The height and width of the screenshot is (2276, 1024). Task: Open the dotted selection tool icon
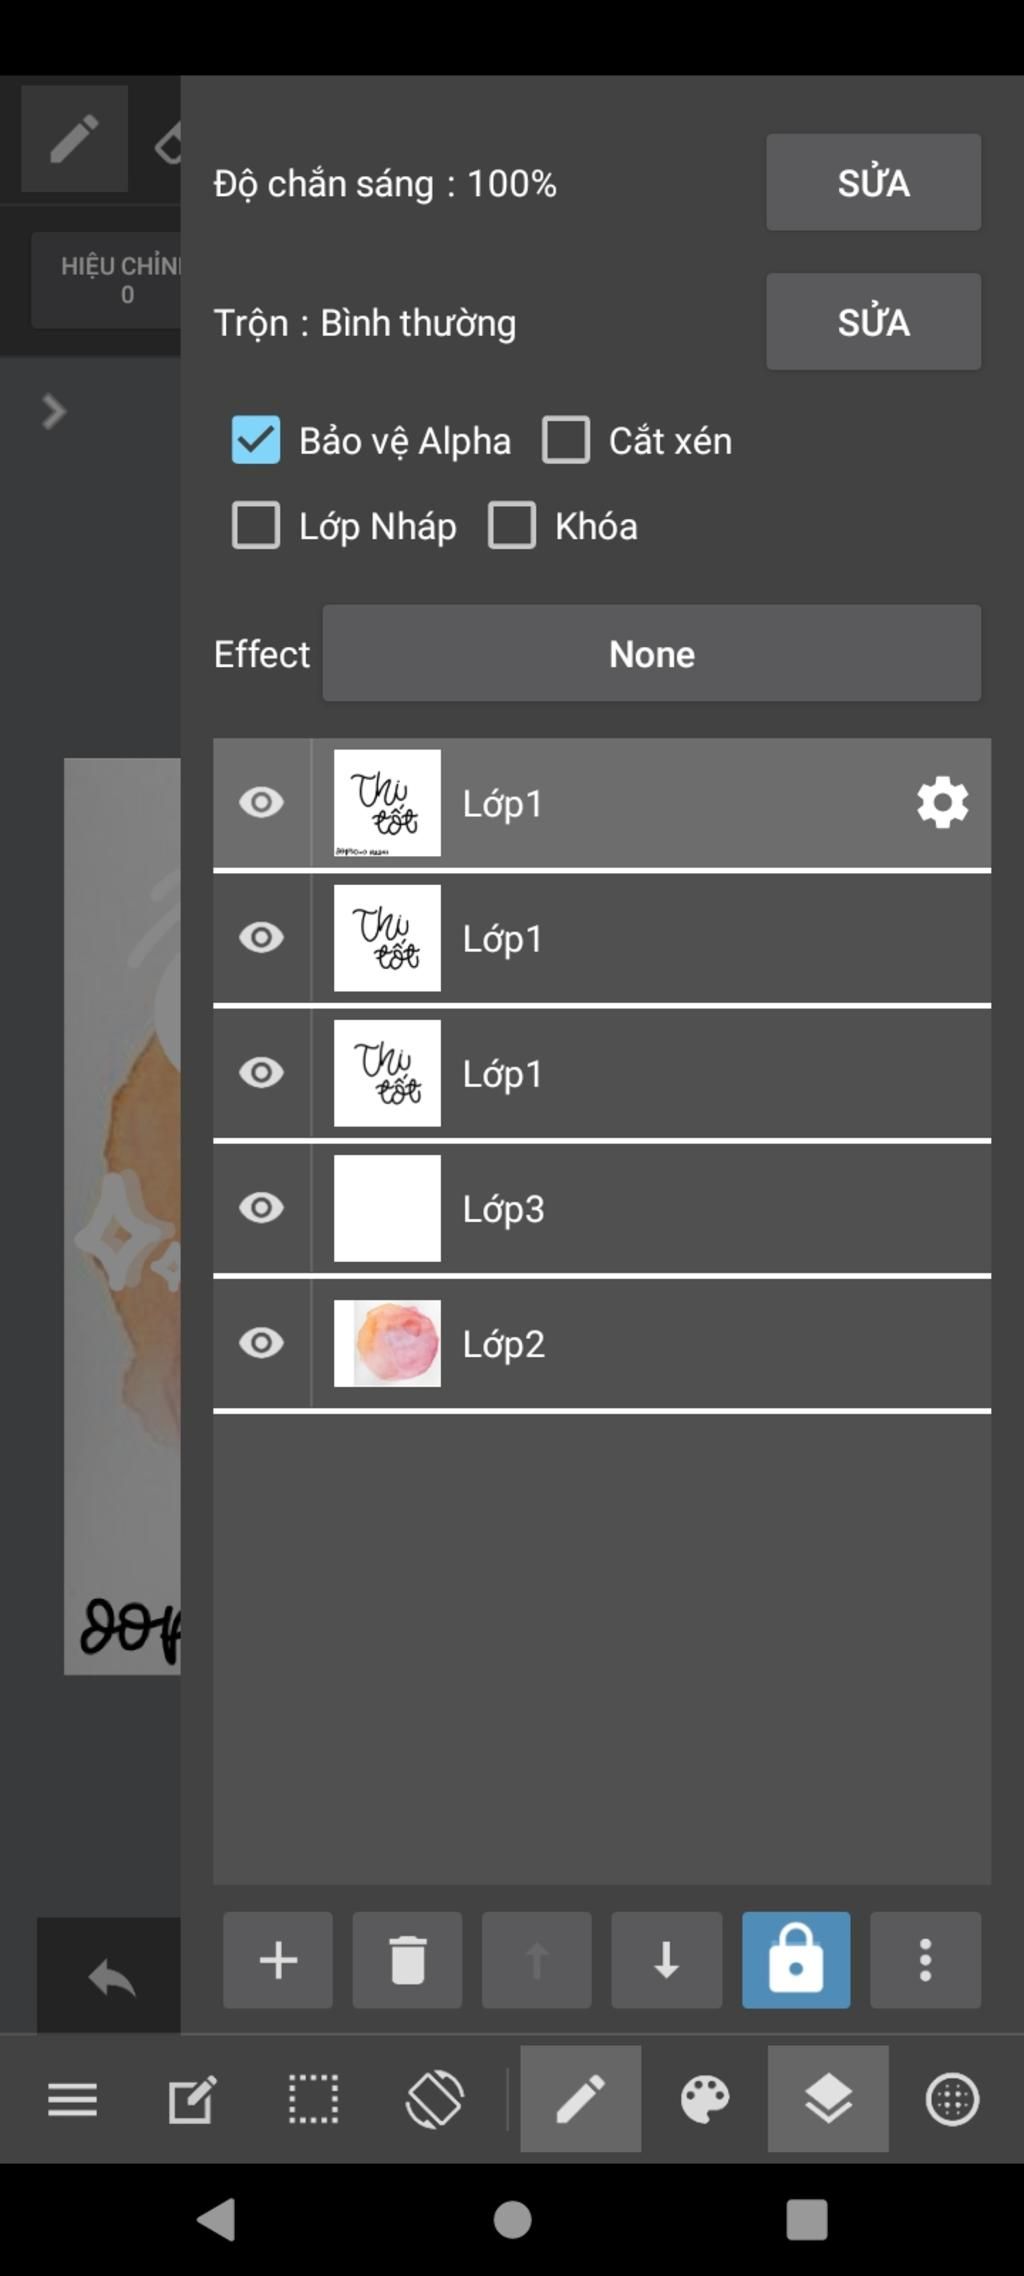click(x=313, y=2099)
